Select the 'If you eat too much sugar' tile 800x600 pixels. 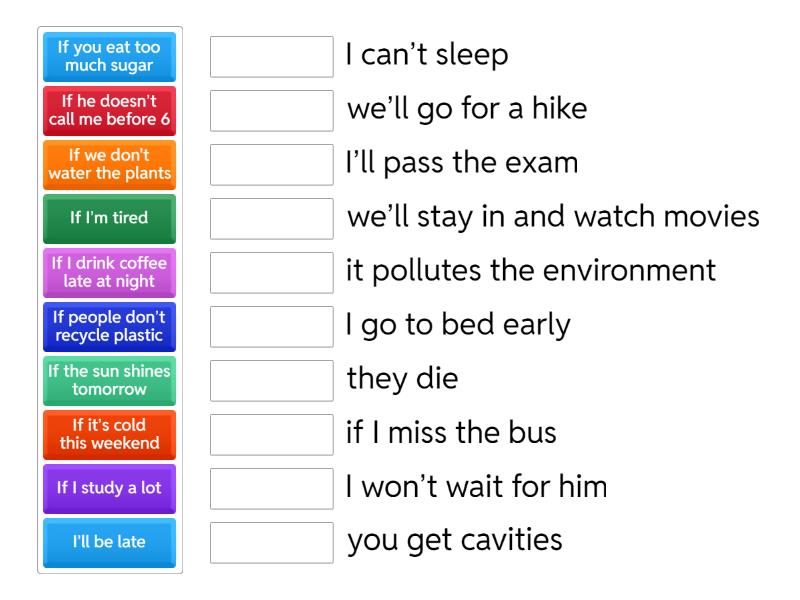coord(110,57)
